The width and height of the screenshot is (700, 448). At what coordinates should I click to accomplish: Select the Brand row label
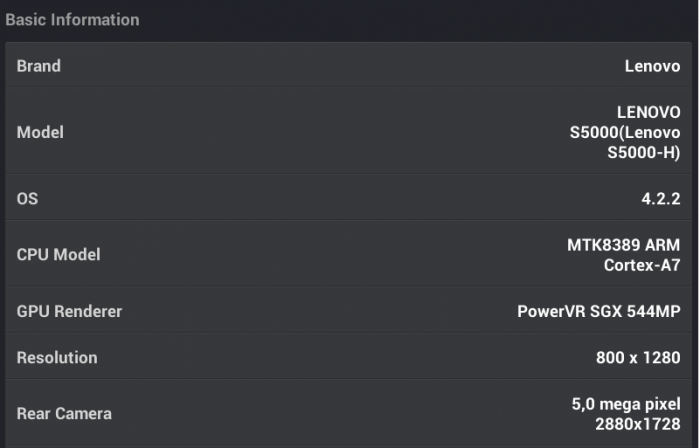(39, 66)
